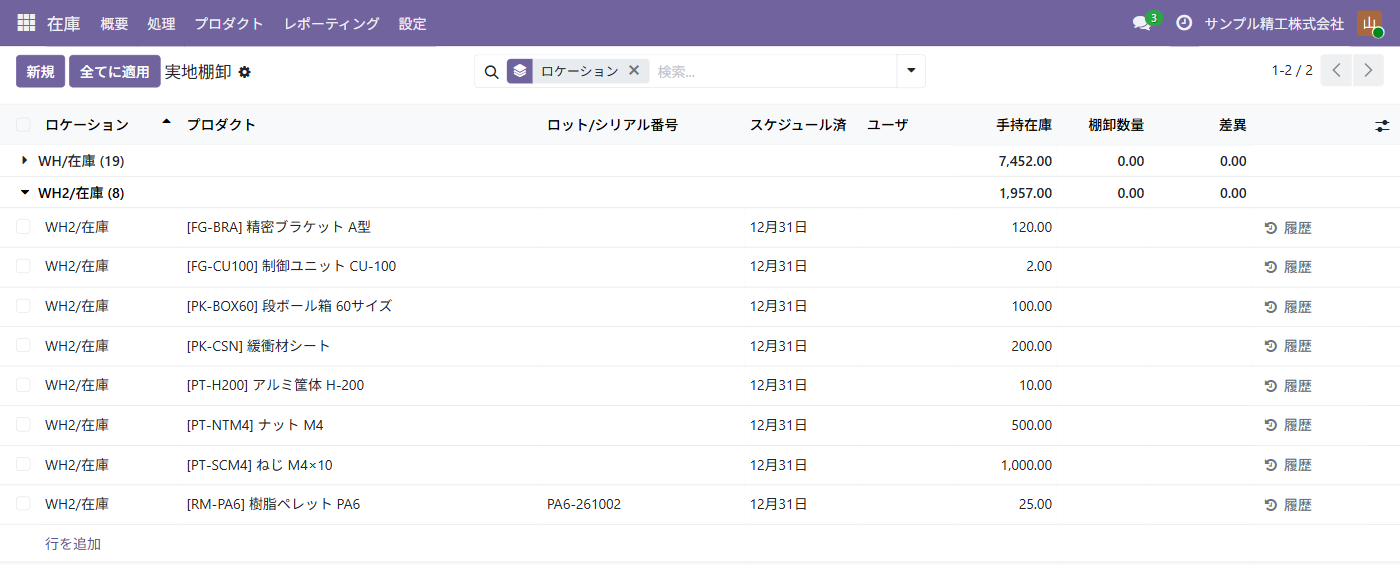The height and width of the screenshot is (565, 1400).
Task: Open 履歴 for 精密ブラケット A型
Action: coord(1288,228)
